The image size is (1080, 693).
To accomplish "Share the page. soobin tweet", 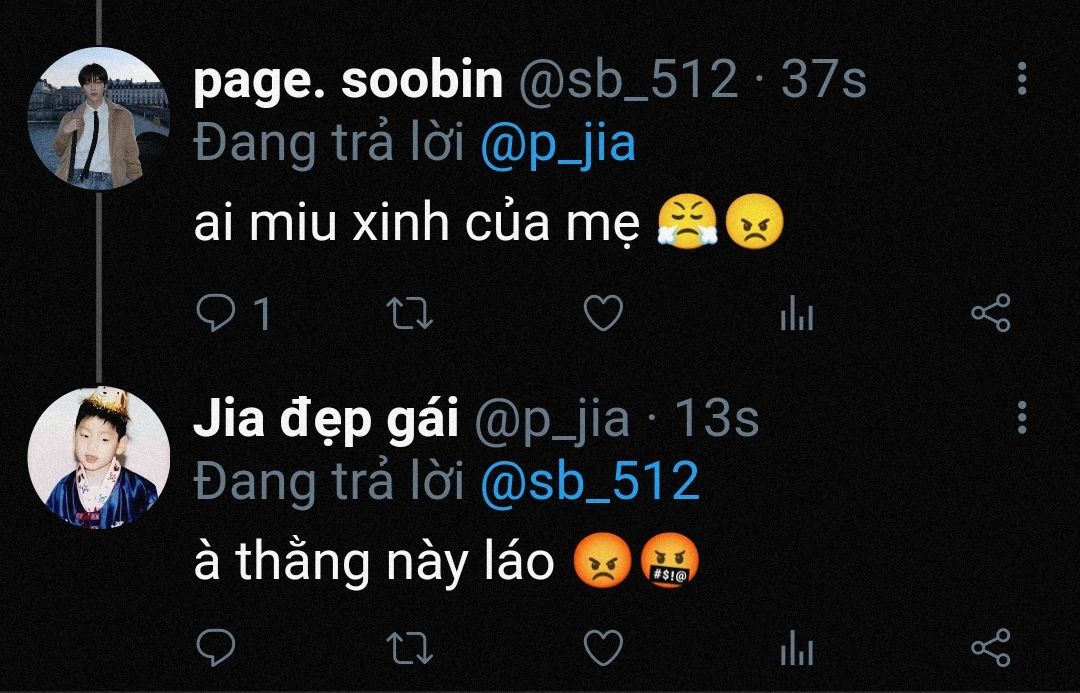I will 990,313.
